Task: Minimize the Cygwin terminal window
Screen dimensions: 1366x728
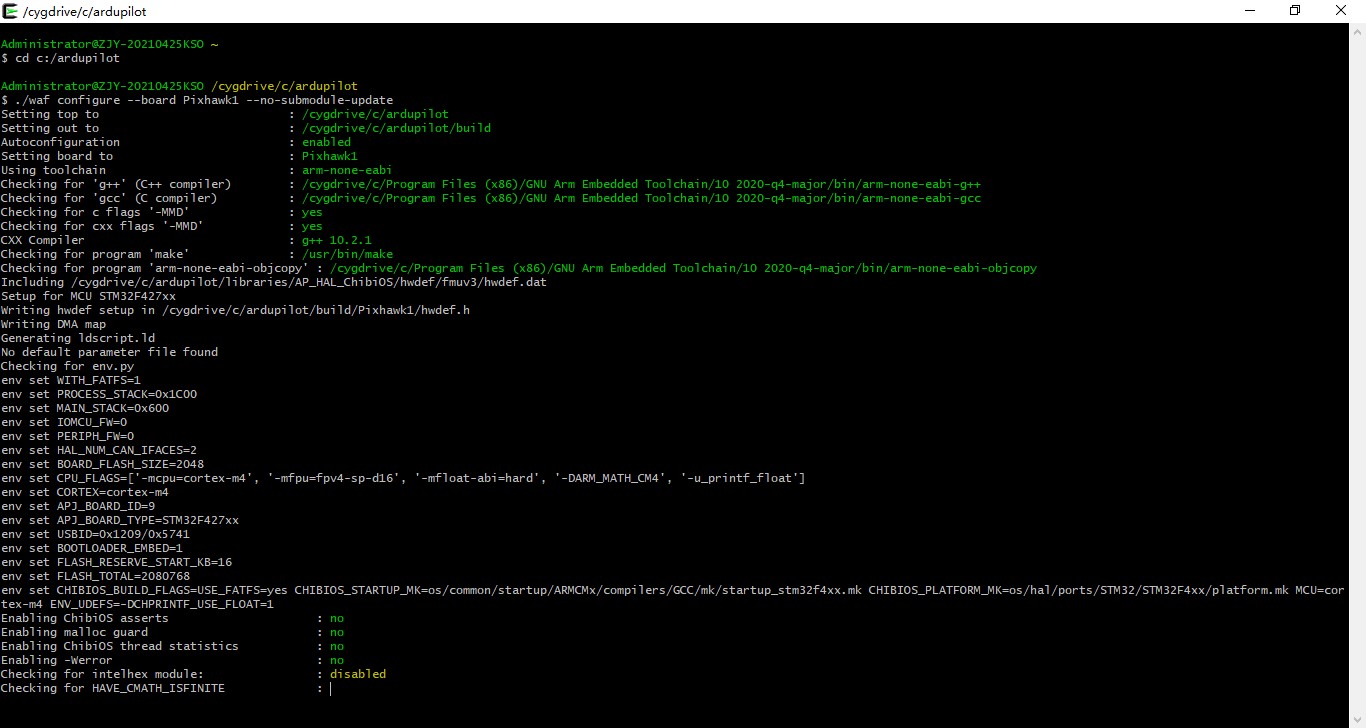Action: click(x=1250, y=11)
